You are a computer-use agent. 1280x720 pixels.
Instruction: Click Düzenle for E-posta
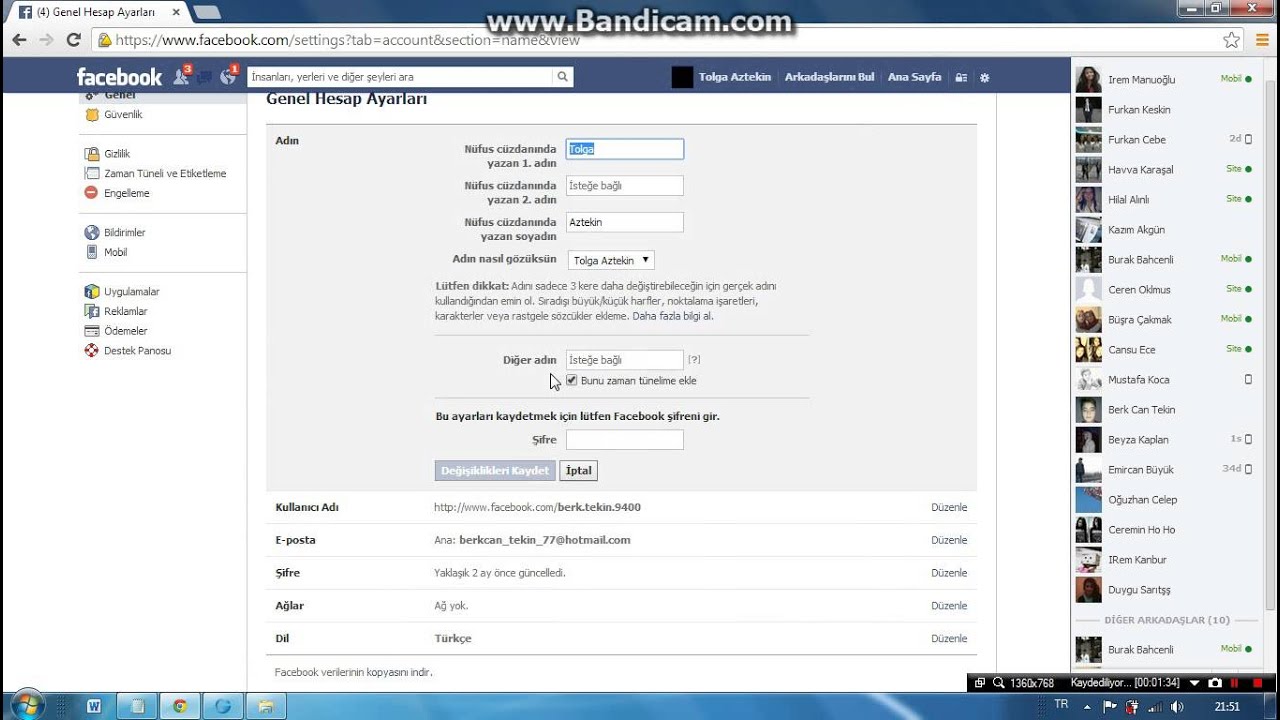949,540
